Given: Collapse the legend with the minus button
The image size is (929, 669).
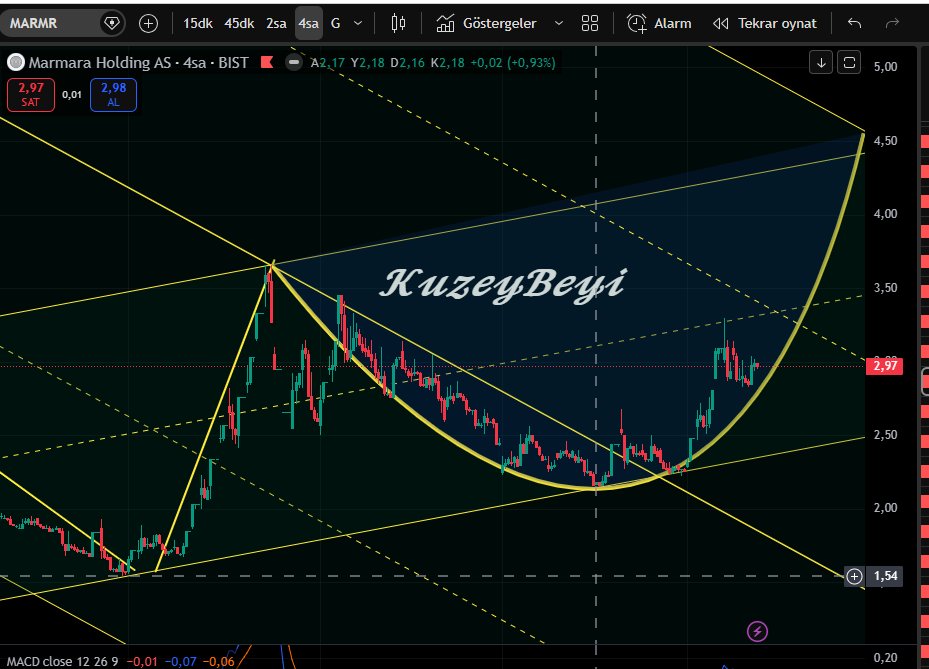Looking at the screenshot, I should click(293, 62).
